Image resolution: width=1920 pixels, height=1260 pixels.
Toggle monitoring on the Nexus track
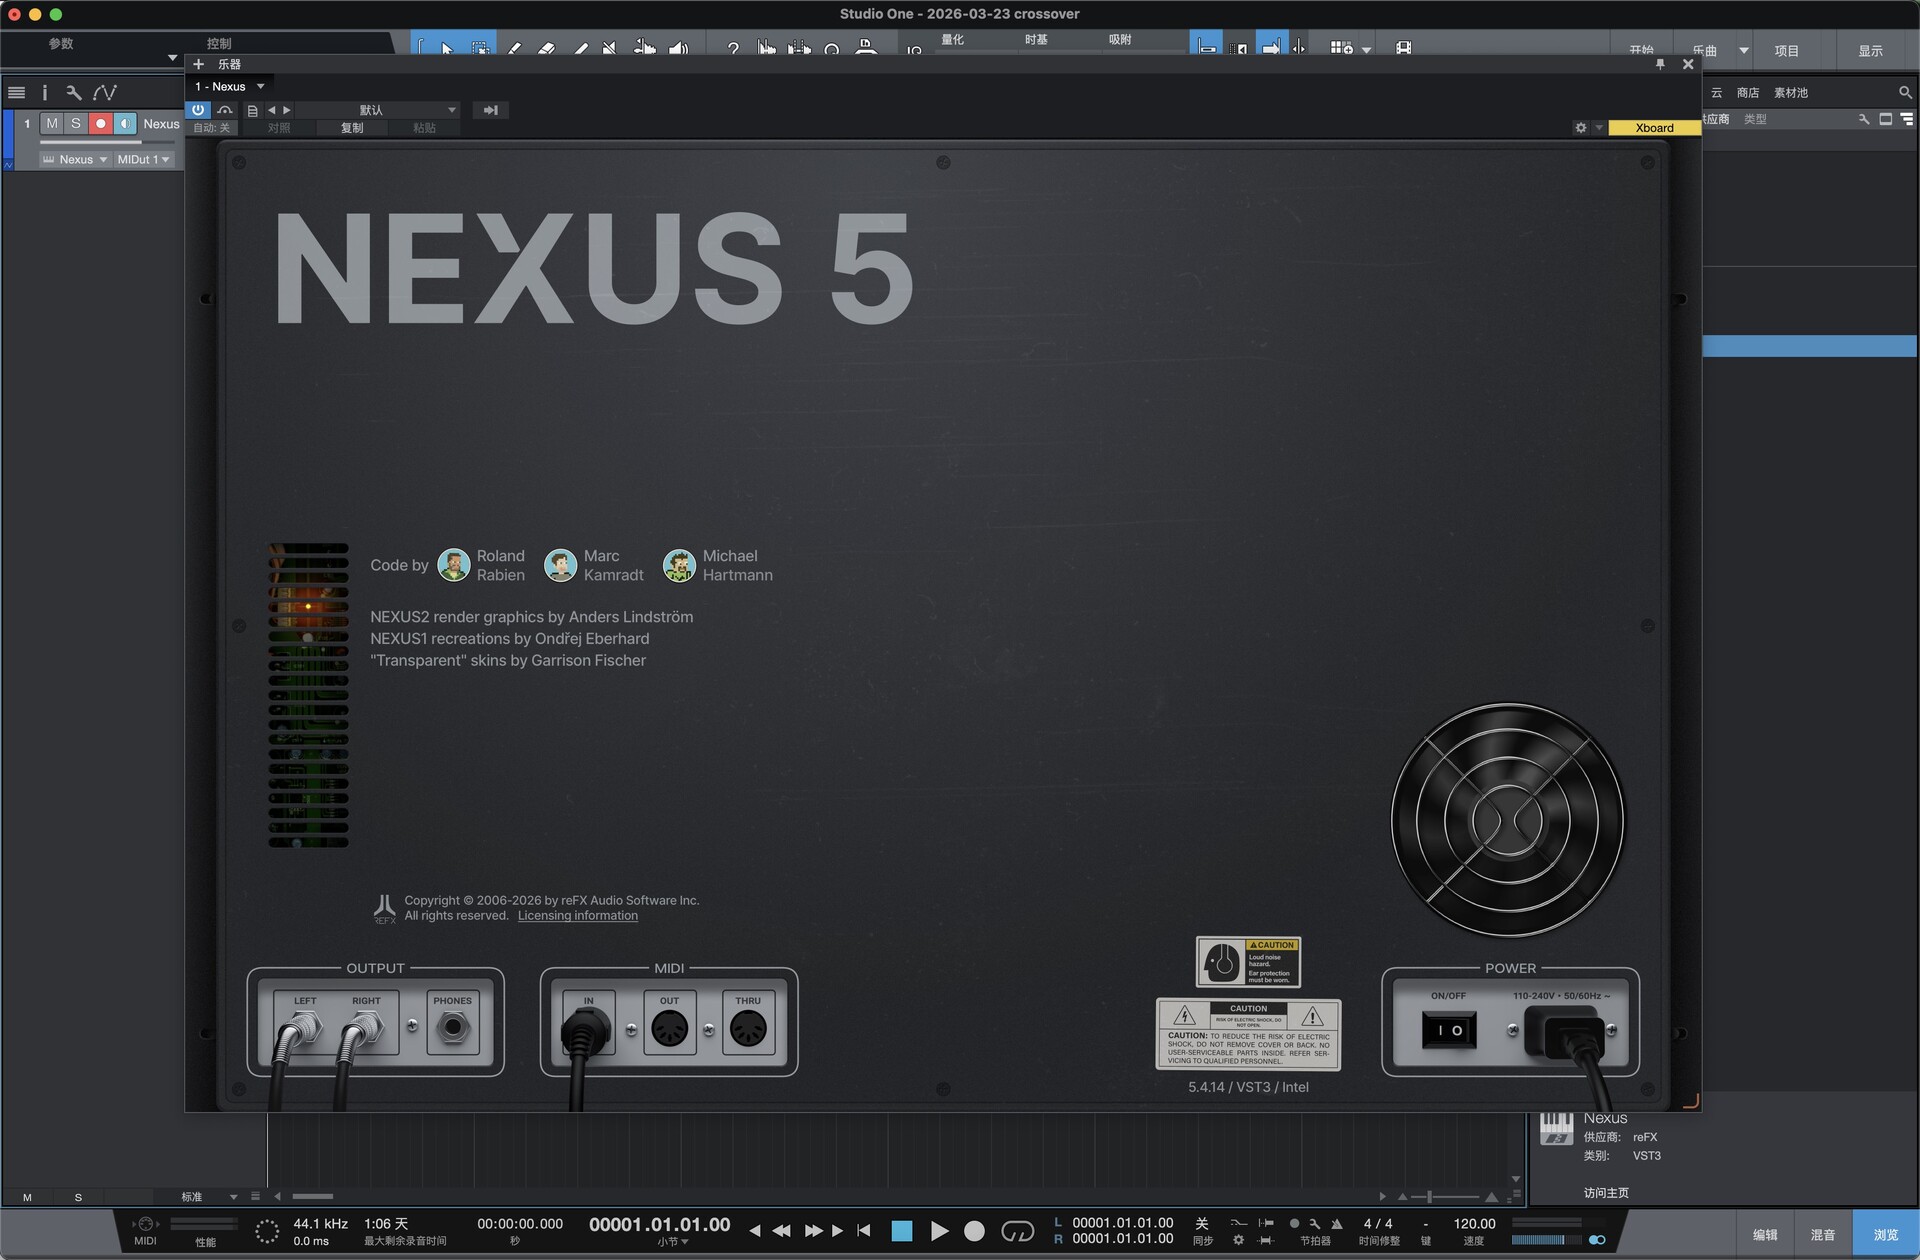124,123
